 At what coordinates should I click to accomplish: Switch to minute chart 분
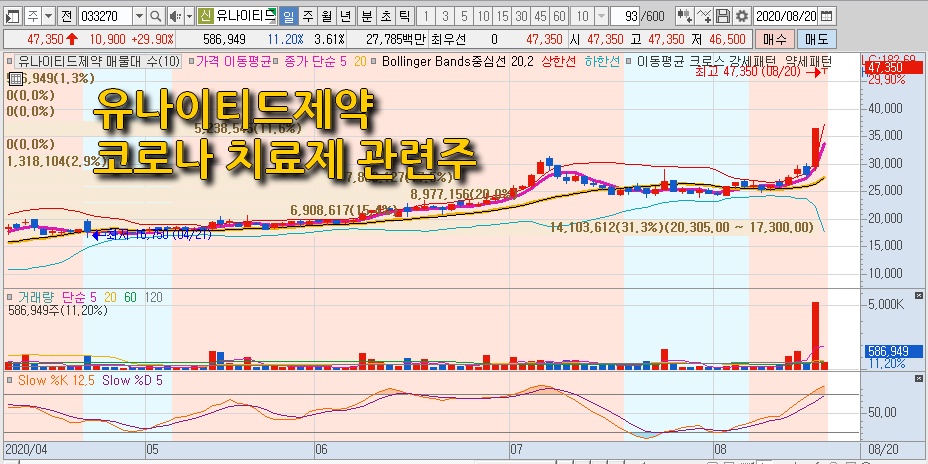(367, 16)
